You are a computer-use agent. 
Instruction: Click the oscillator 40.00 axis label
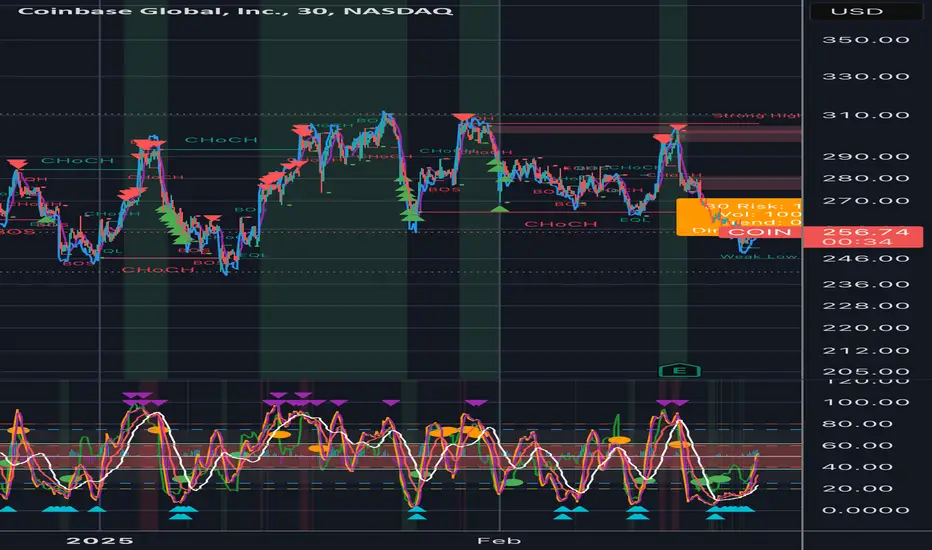point(865,467)
